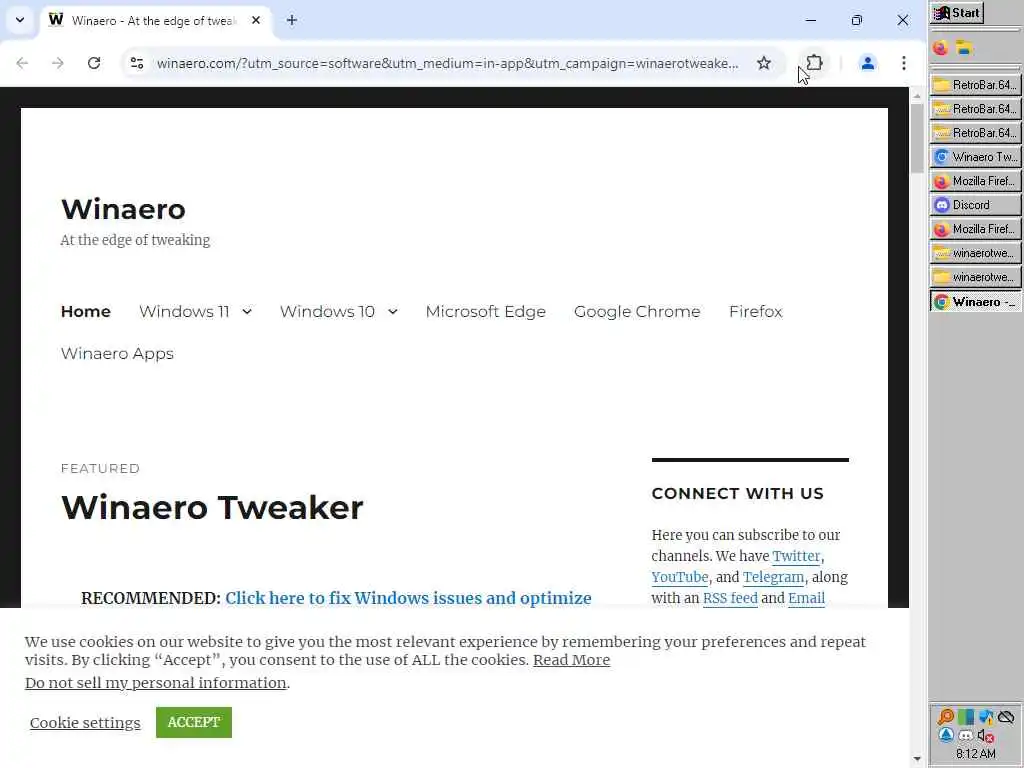1024x768 pixels.
Task: Open a new Chrome tab
Action: (x=292, y=20)
